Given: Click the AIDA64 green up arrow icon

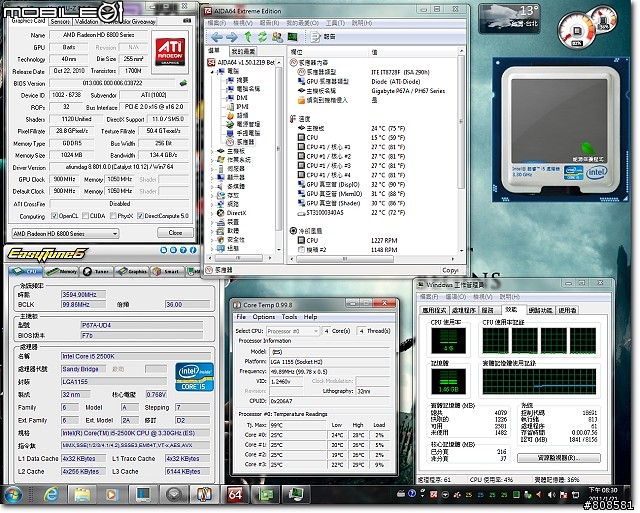Looking at the screenshot, I should pos(248,37).
